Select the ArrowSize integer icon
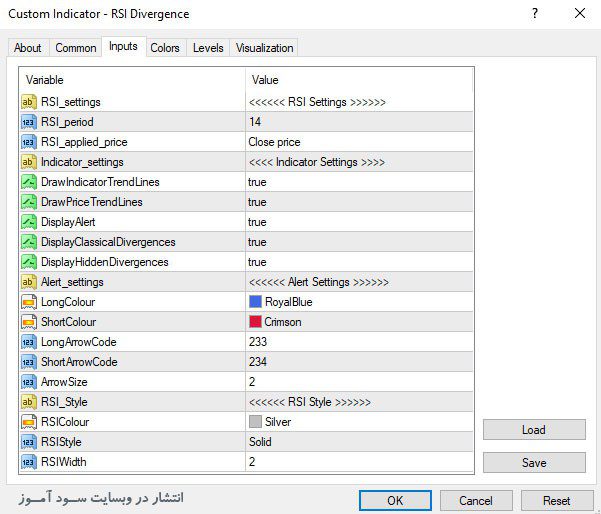601x514 pixels. (x=29, y=382)
